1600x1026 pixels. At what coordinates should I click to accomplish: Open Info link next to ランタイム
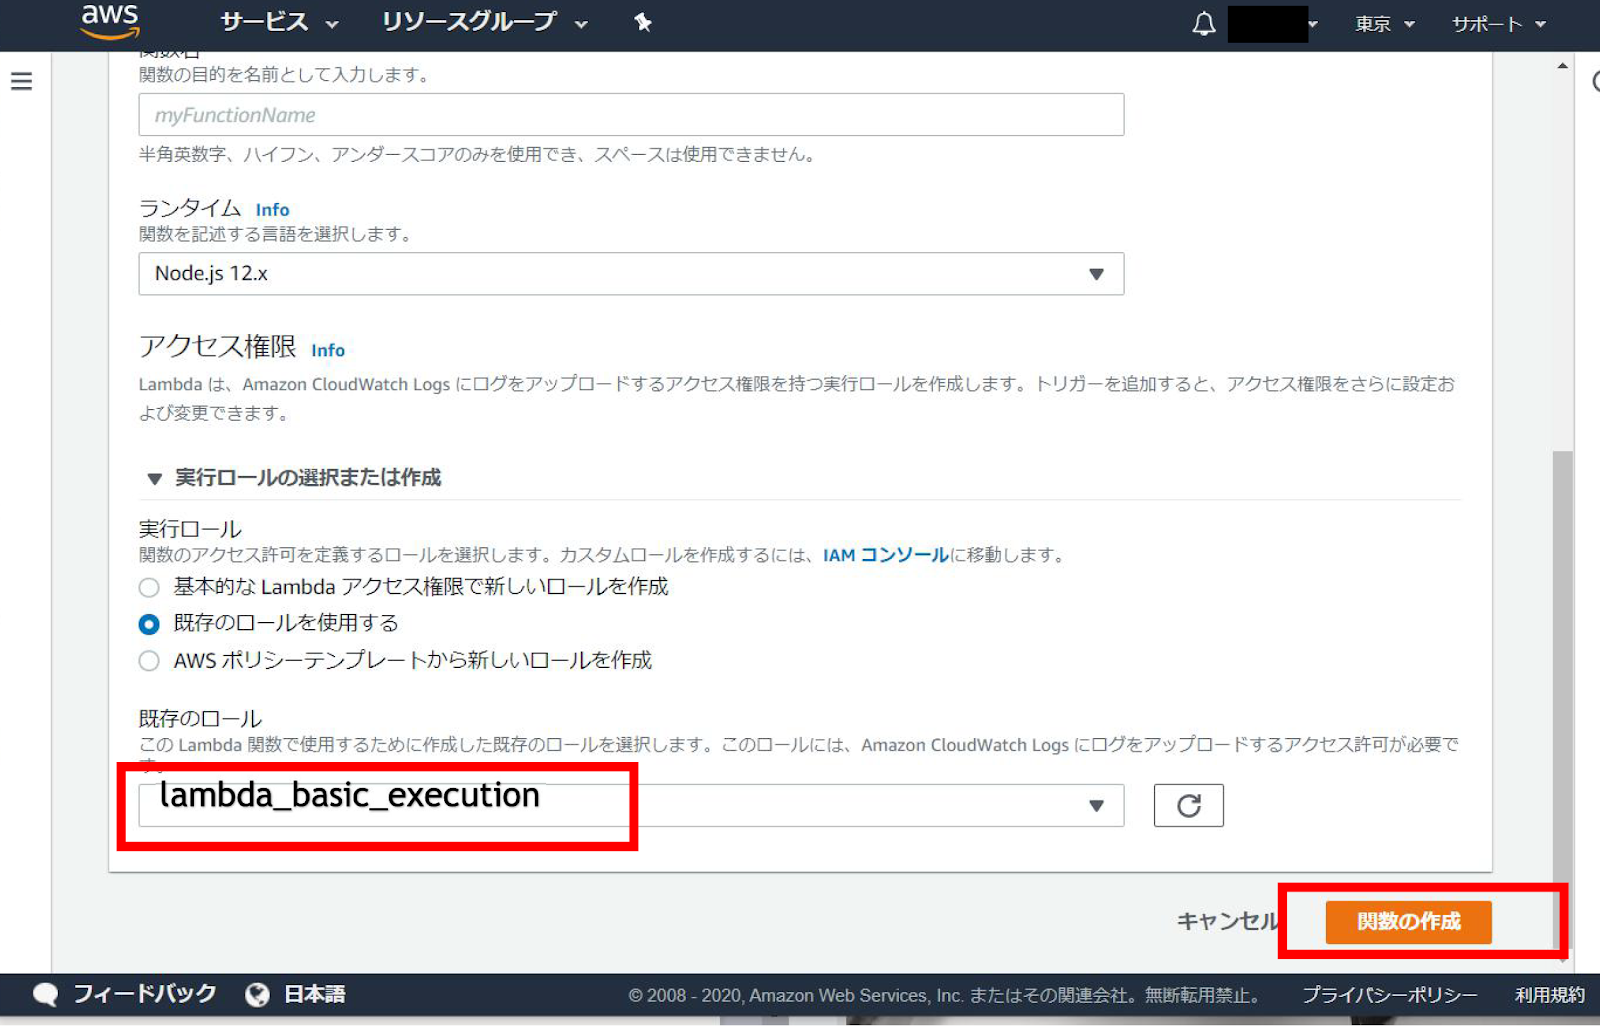(x=272, y=210)
